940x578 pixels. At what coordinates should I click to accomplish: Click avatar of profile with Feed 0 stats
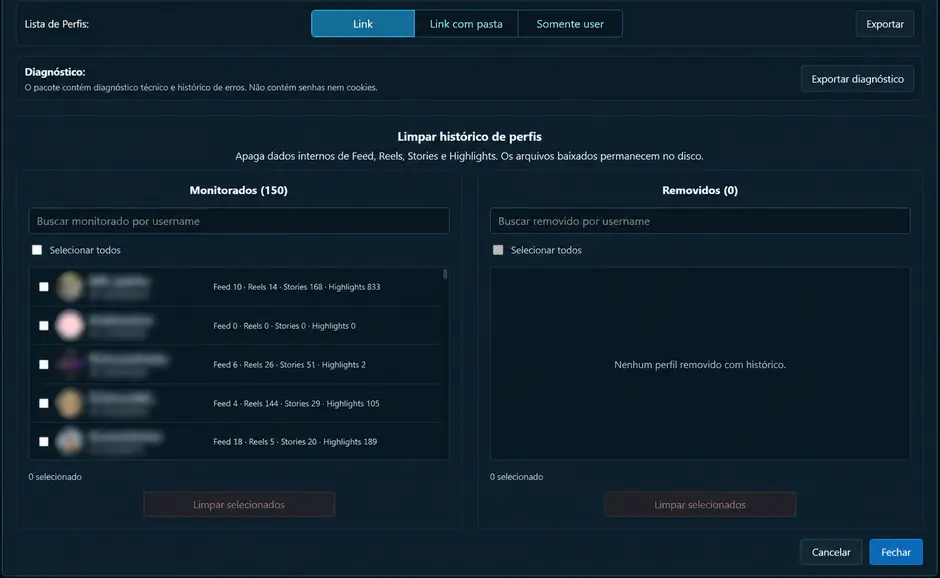click(x=70, y=326)
